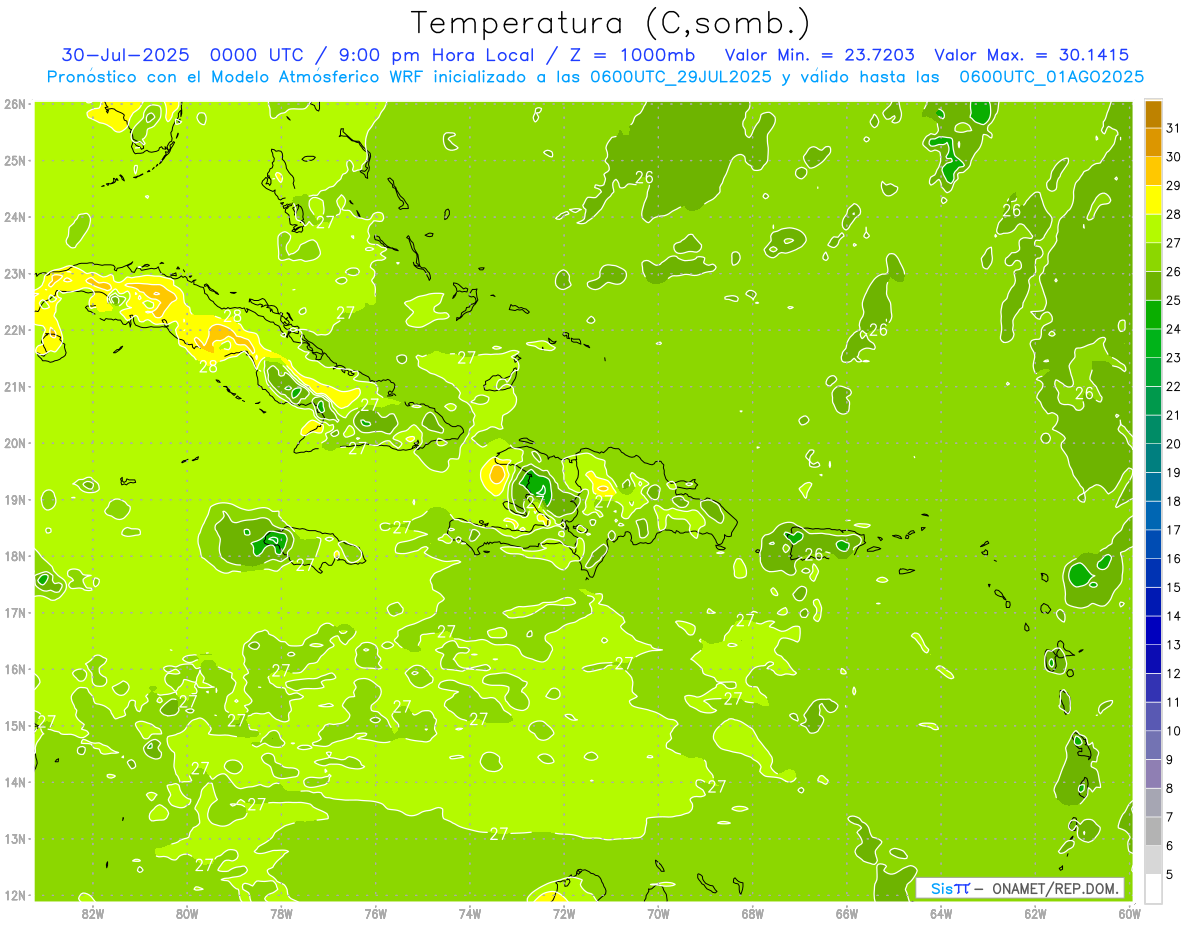Screen dimensions: 1200x927
Task: Click the green legend band between 23 and 24
Action: click(1153, 343)
